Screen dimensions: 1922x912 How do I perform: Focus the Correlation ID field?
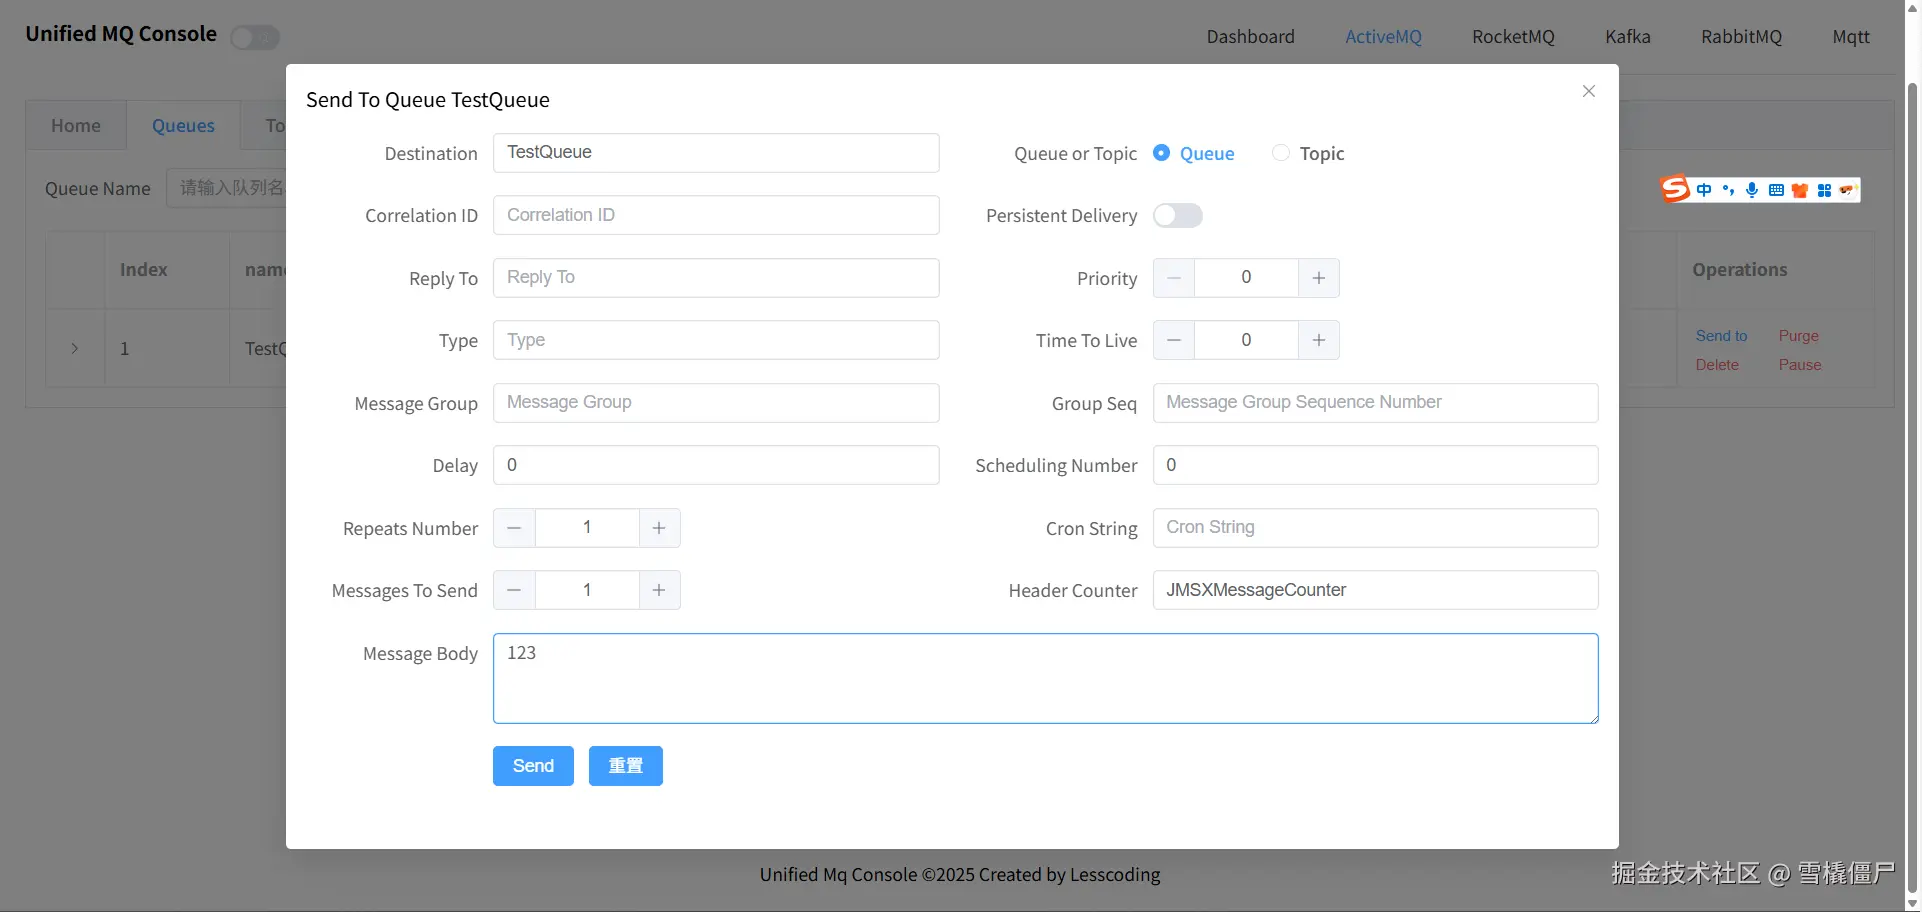tap(716, 215)
